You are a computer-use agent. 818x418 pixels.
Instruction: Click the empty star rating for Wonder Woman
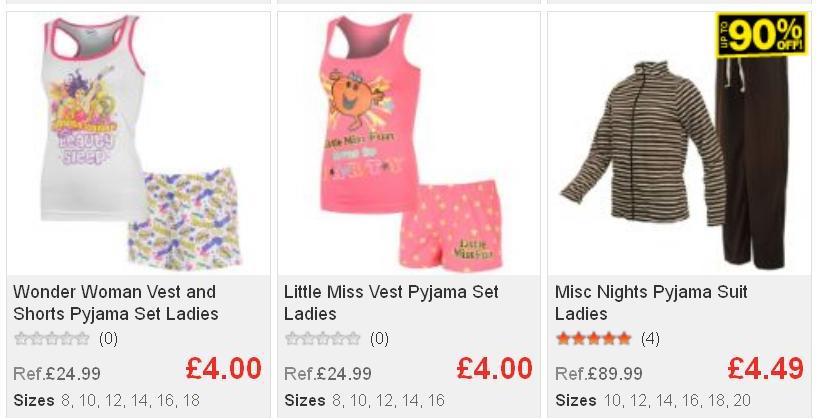(52, 339)
